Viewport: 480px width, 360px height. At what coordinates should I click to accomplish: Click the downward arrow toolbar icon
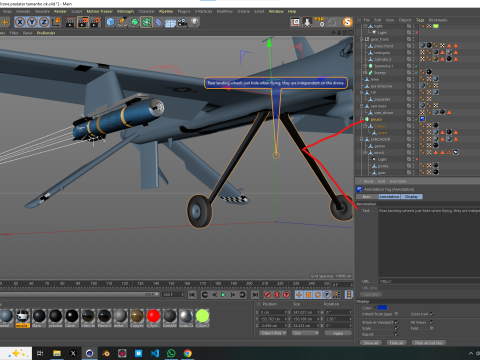coord(307,22)
